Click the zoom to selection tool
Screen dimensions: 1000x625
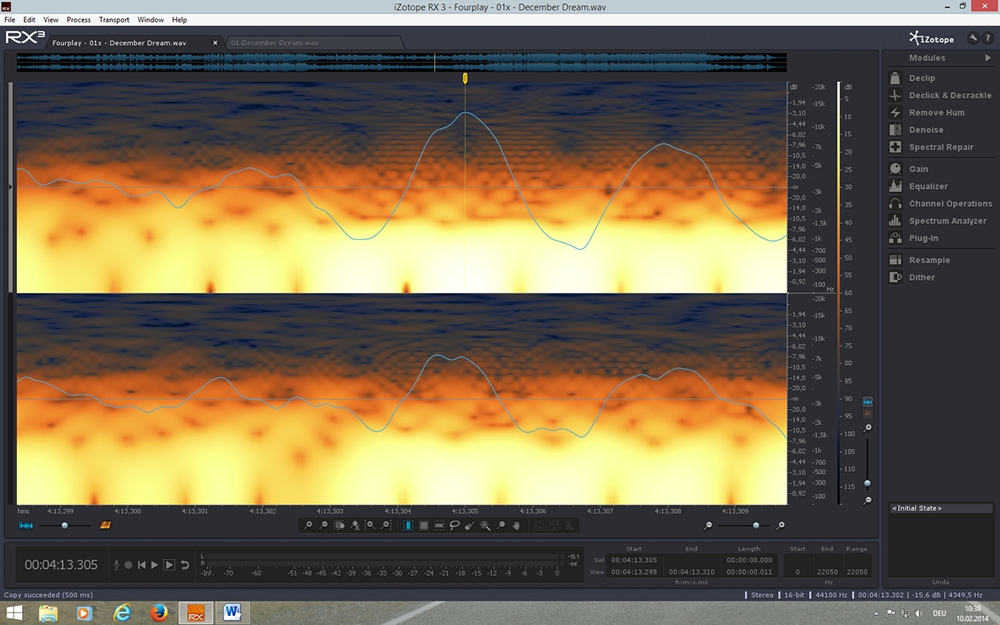pos(339,526)
